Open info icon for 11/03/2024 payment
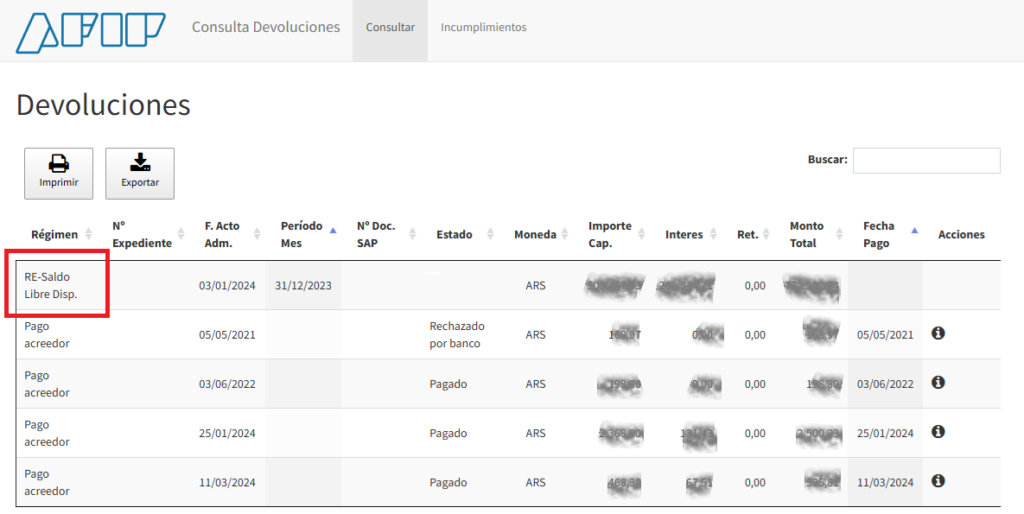1024x514 pixels. [x=938, y=481]
